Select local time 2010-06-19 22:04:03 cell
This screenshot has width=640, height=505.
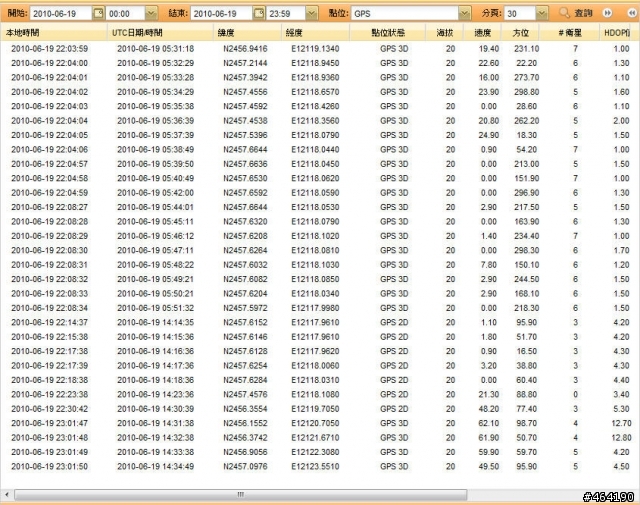(49, 106)
